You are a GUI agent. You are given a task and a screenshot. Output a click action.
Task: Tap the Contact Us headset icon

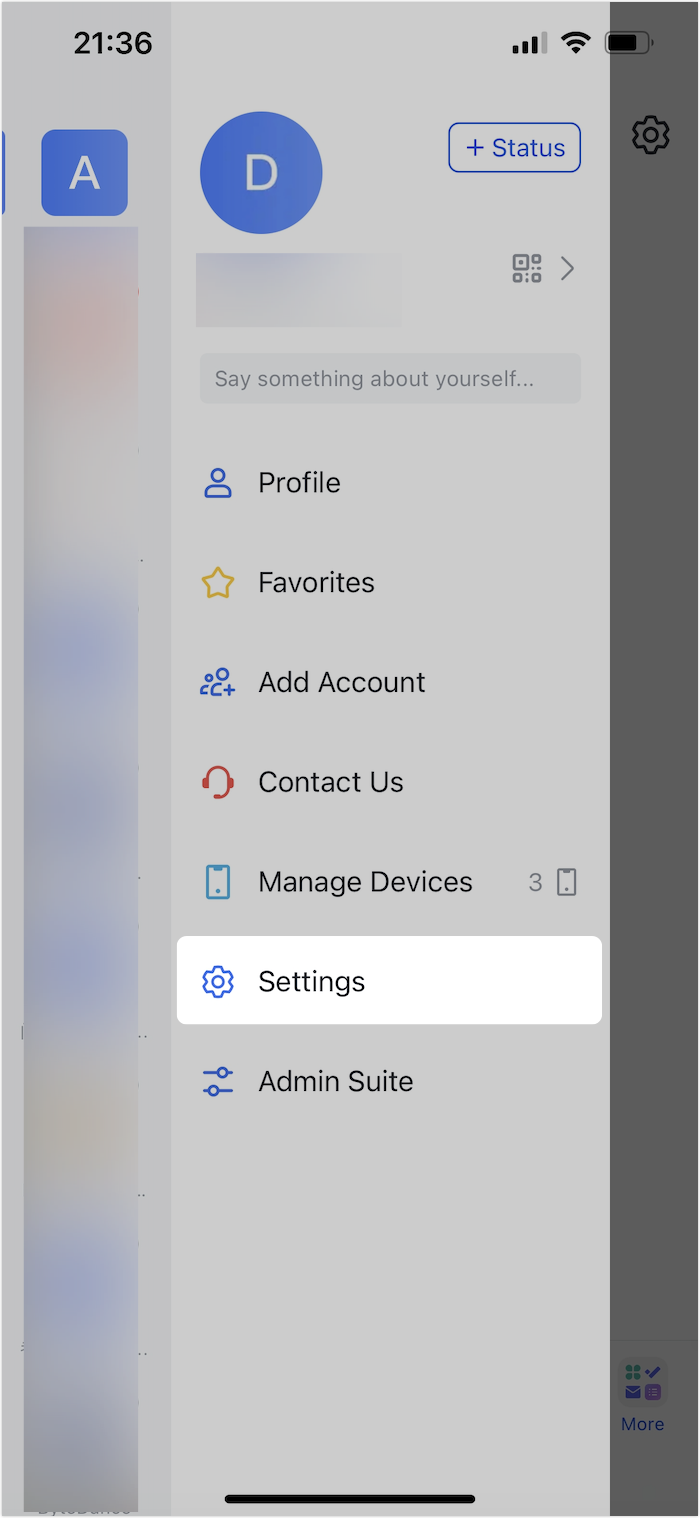(218, 782)
